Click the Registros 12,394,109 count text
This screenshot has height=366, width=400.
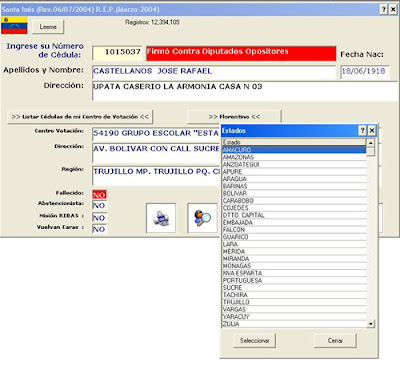[152, 22]
